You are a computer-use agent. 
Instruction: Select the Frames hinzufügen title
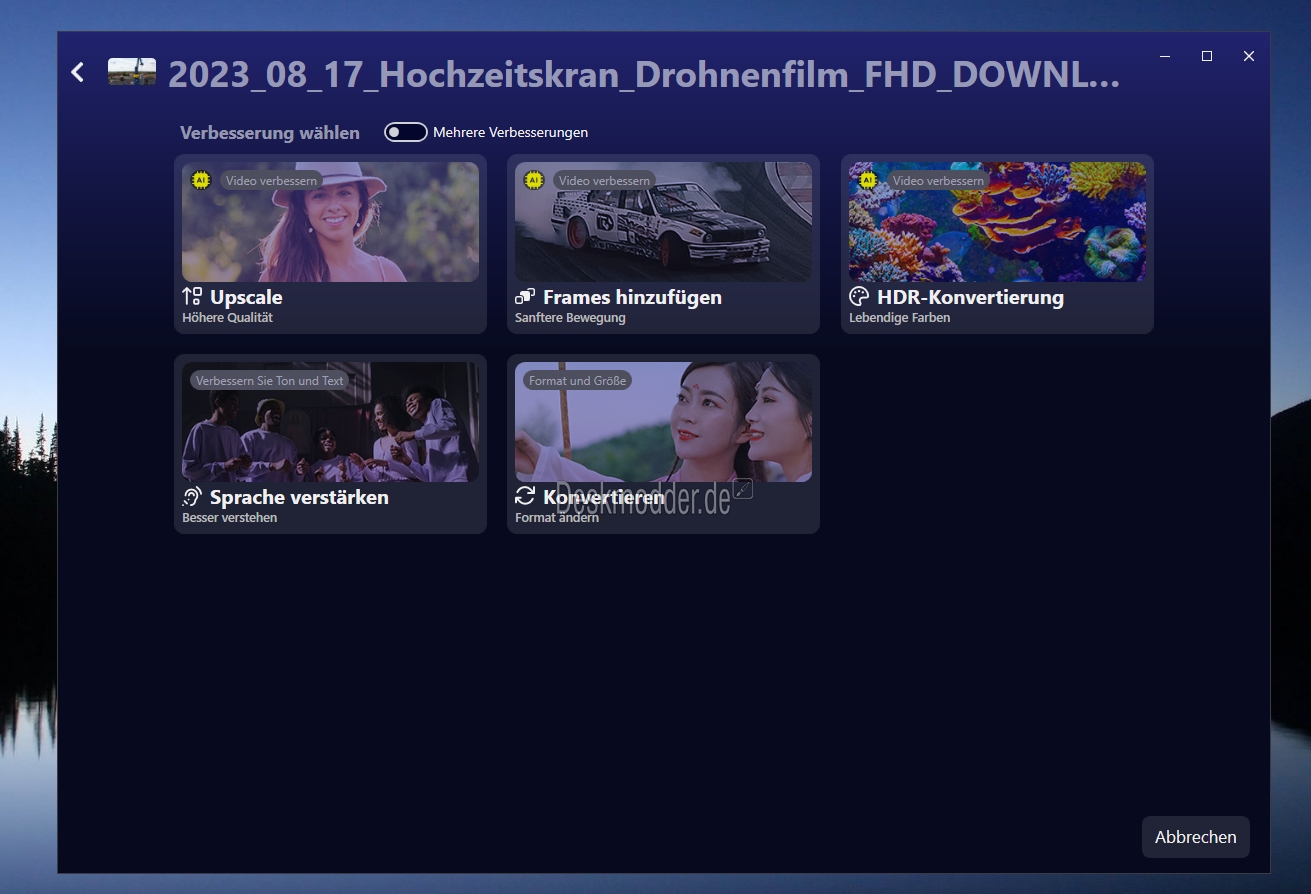coord(632,297)
